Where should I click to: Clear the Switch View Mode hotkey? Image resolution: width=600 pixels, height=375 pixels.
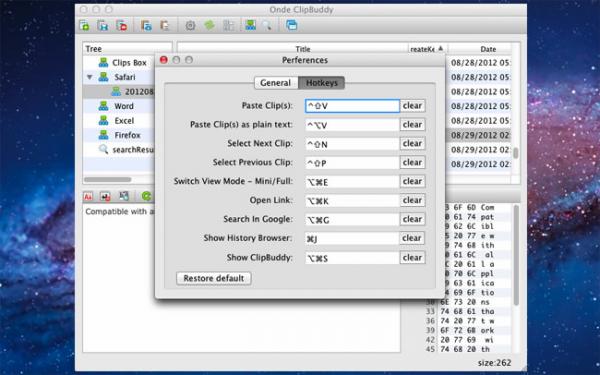point(412,181)
